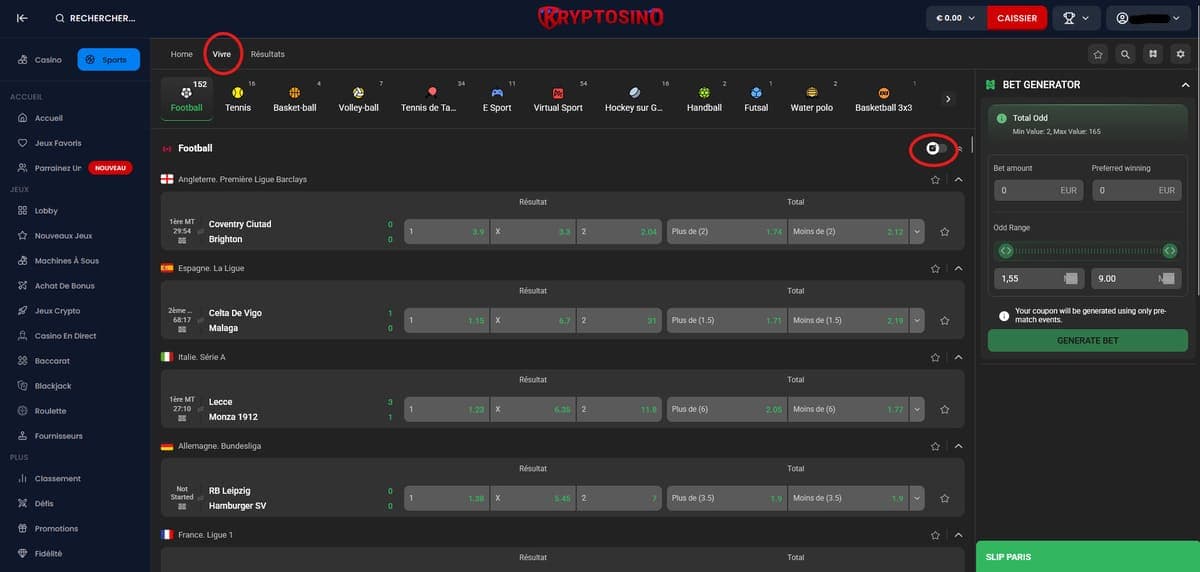Favorite the RB Leipzig vs Hamburger match
The width and height of the screenshot is (1200, 572).
(x=945, y=498)
